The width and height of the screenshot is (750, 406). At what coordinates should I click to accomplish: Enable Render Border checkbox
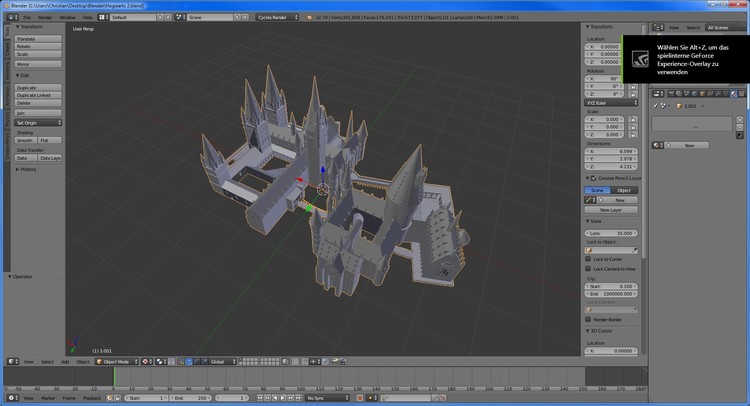point(588,319)
